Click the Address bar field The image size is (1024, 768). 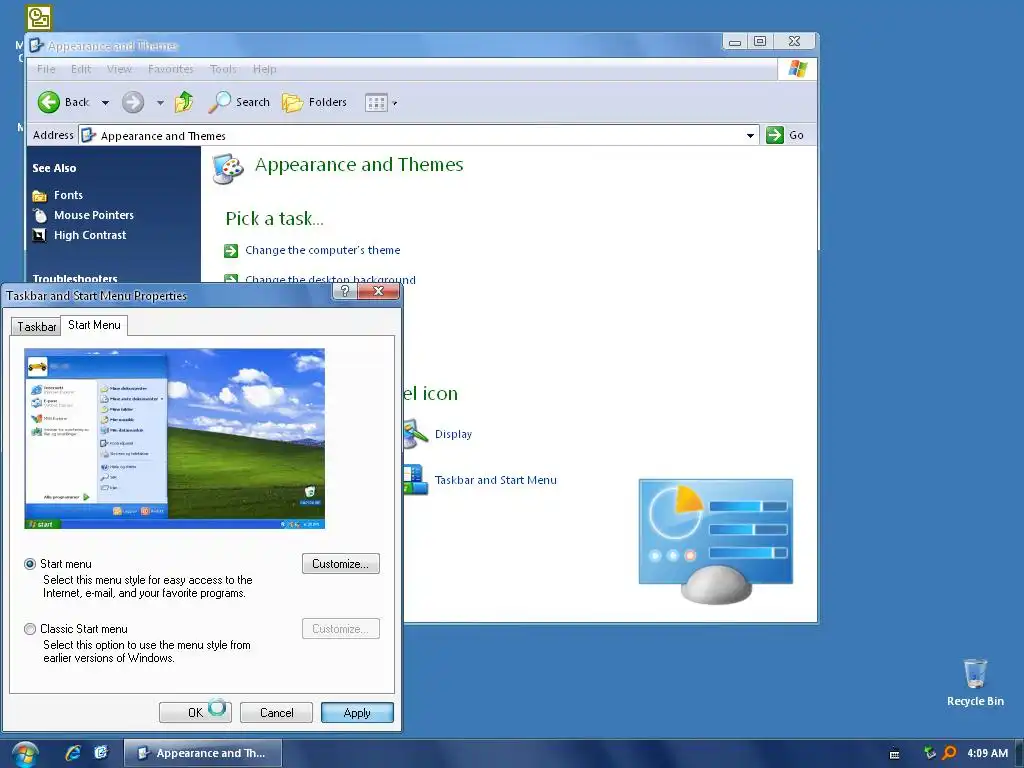418,136
